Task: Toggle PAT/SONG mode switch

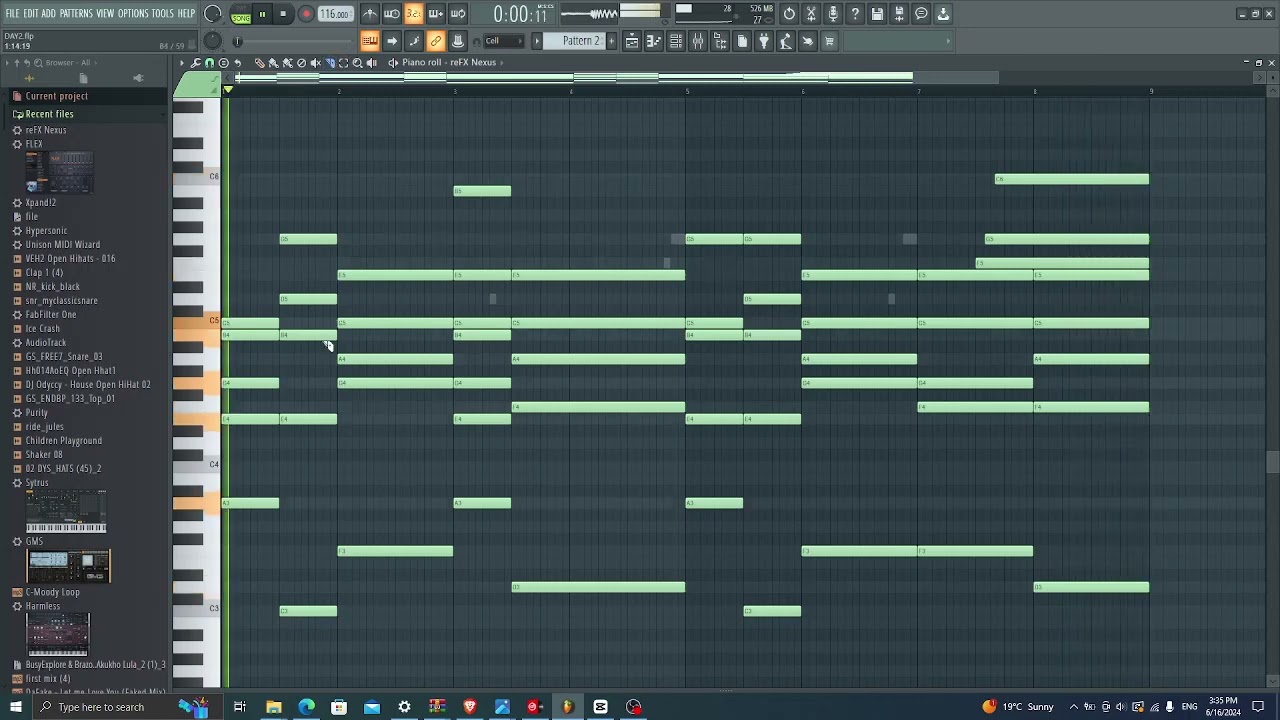Action: tap(241, 14)
